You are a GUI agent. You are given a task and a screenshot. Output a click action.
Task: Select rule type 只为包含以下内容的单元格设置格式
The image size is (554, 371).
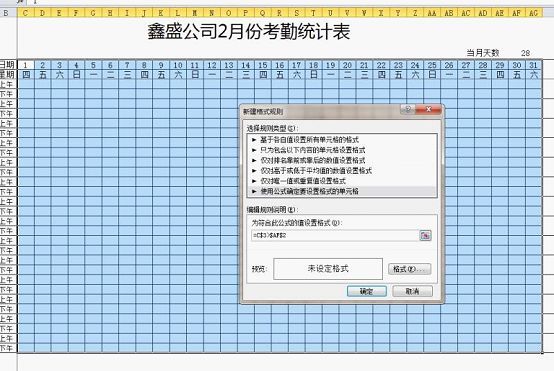(342, 150)
